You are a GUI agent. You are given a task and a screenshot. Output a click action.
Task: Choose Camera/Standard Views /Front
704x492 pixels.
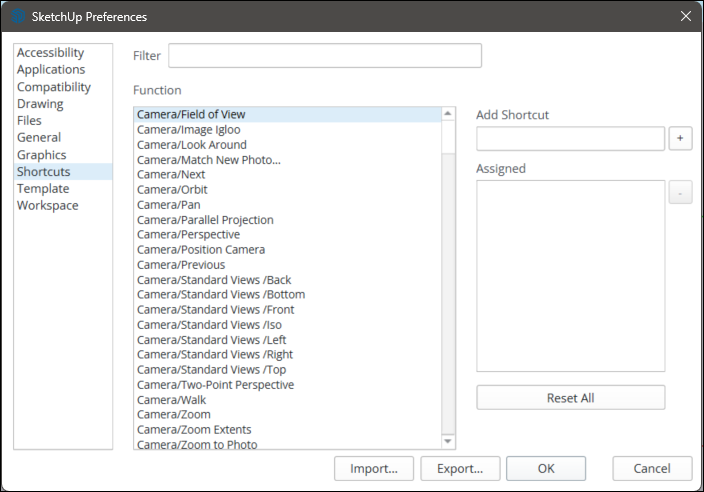click(288, 310)
